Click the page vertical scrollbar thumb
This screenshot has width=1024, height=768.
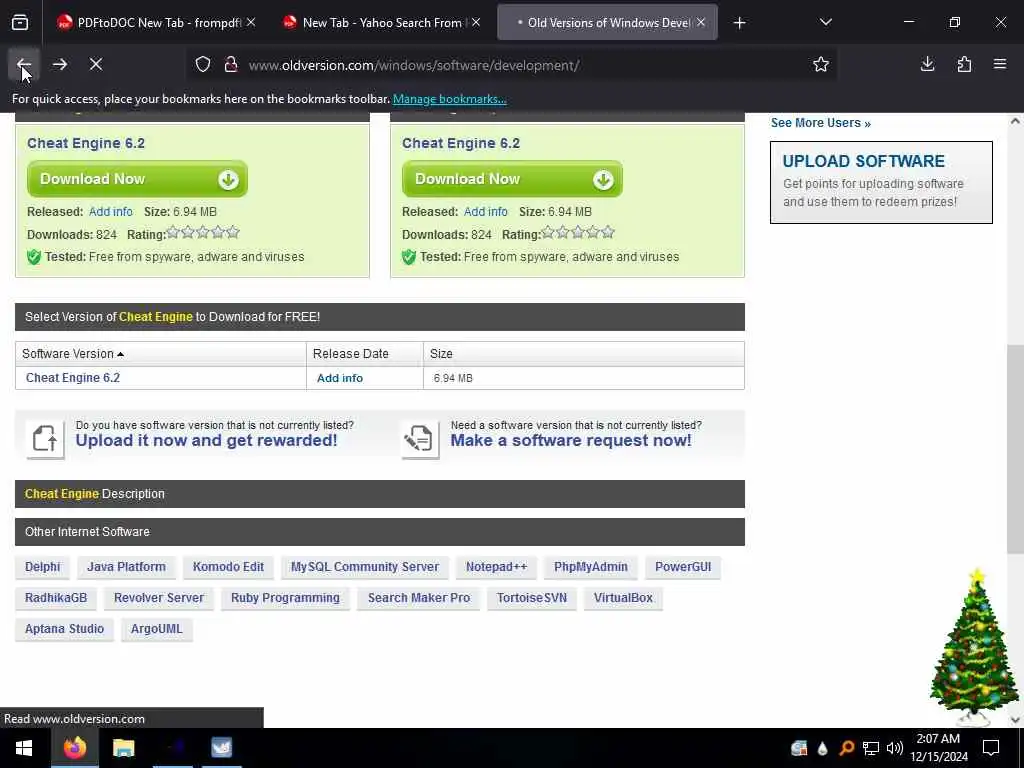point(1015,447)
